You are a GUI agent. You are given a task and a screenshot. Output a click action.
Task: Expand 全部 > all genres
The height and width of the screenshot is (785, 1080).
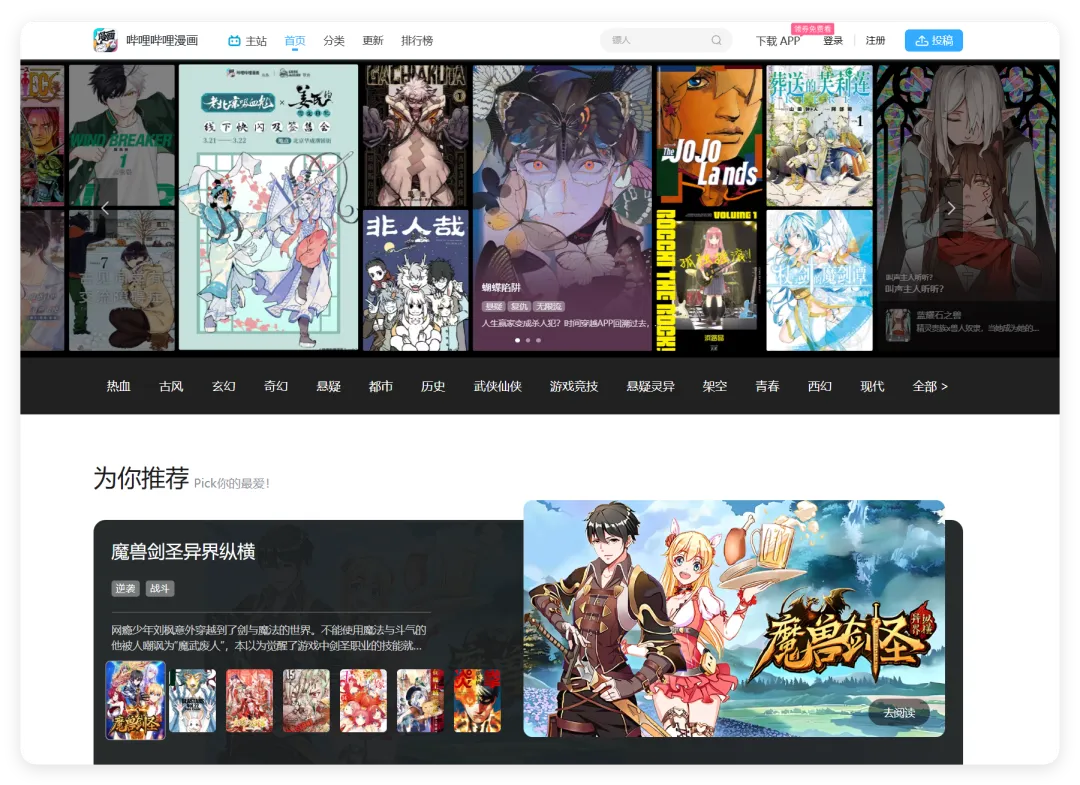click(930, 386)
